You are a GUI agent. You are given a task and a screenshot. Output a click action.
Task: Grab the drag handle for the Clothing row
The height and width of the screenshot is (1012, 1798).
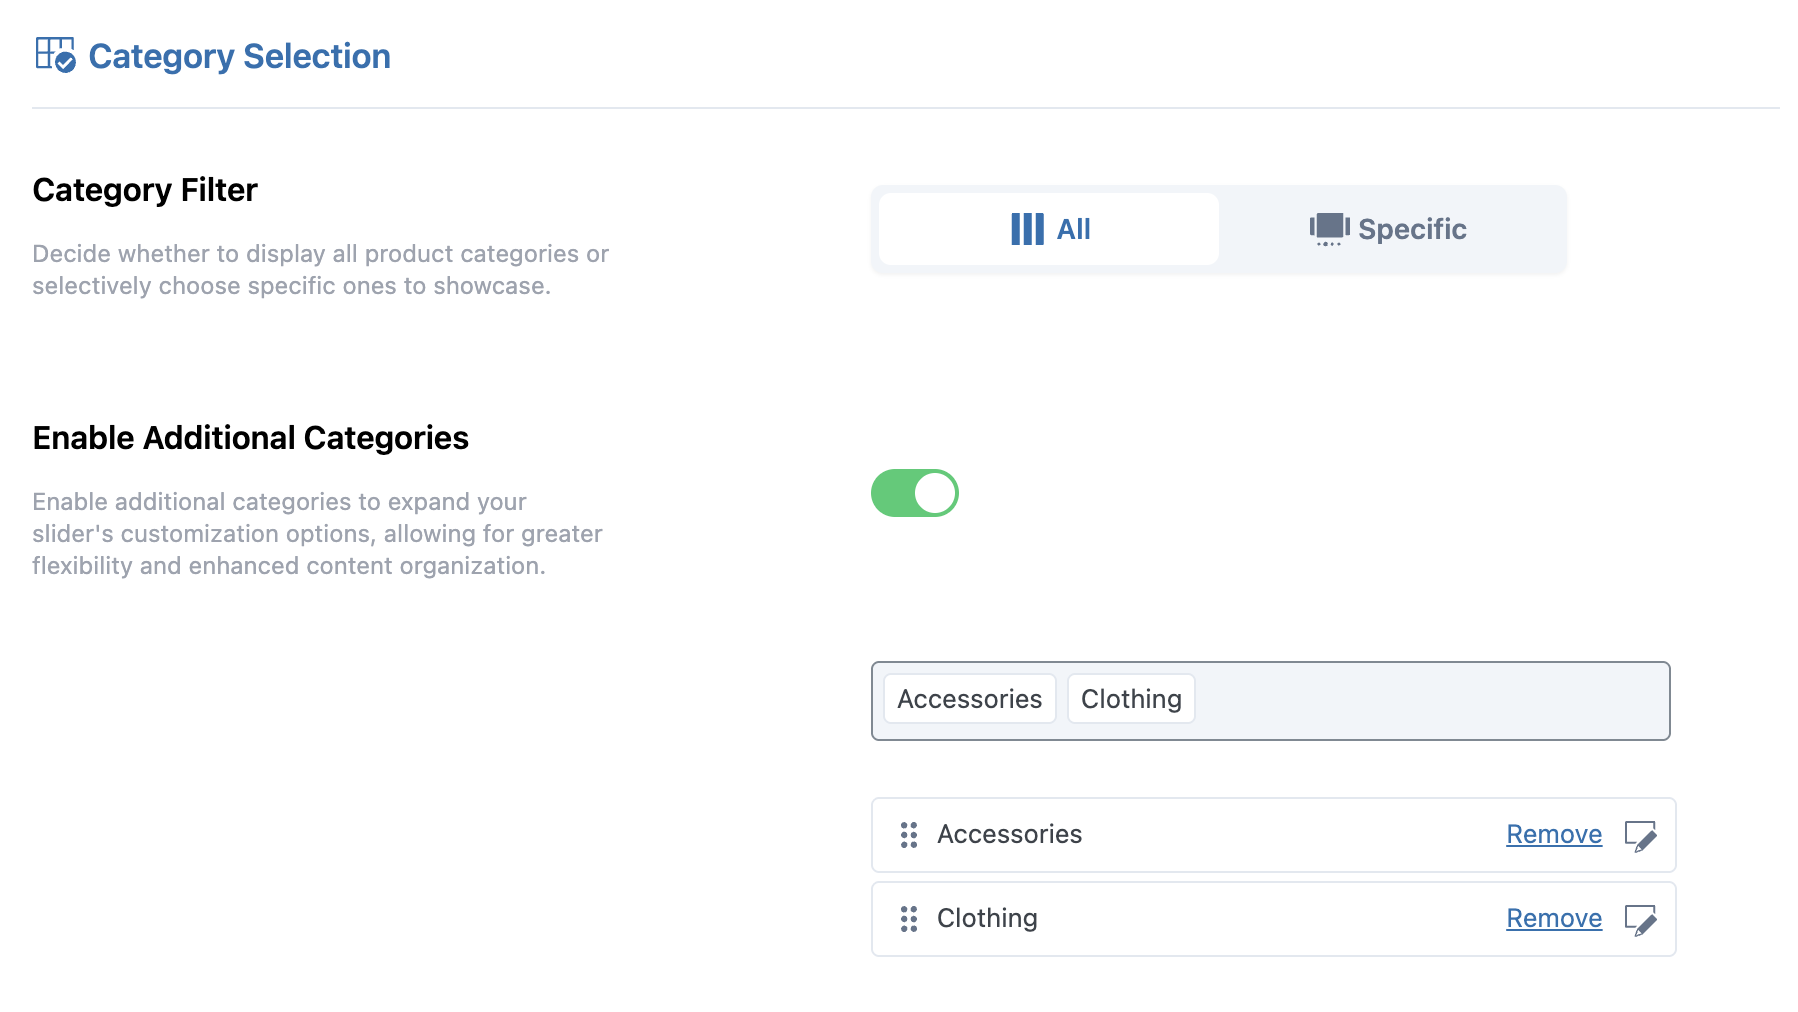coord(908,919)
